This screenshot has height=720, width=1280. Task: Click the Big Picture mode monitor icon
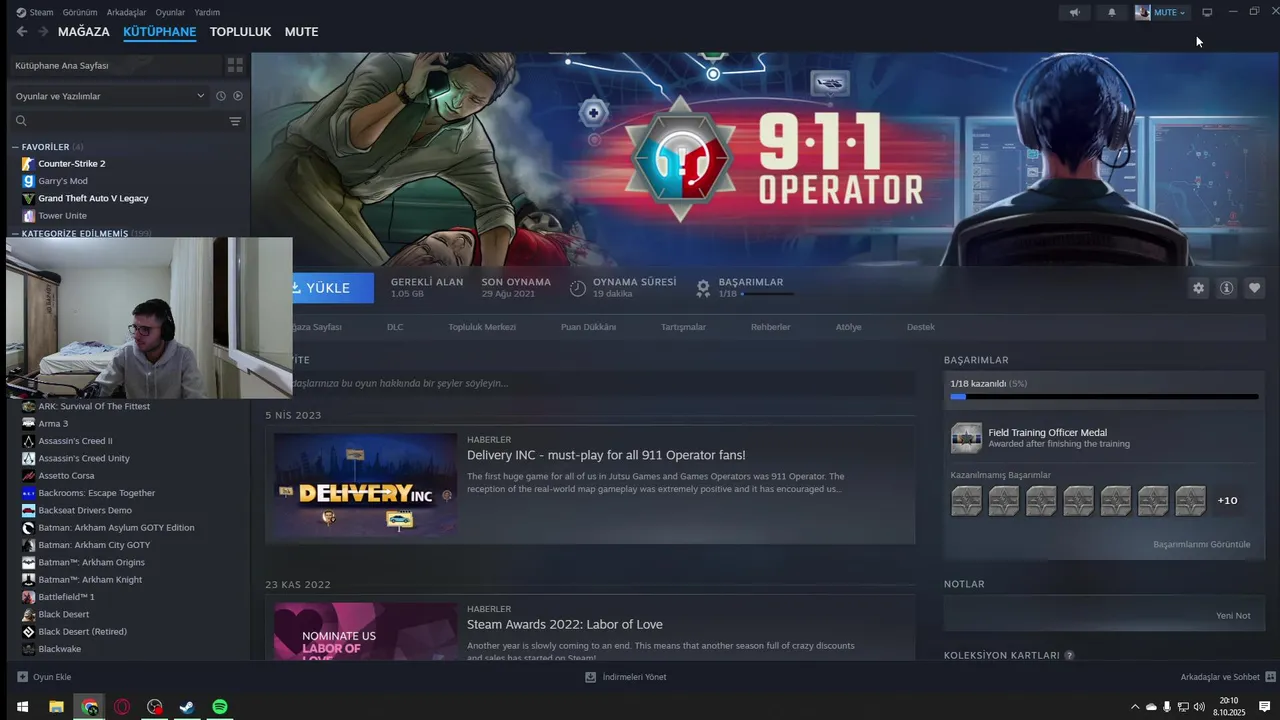coord(1207,12)
